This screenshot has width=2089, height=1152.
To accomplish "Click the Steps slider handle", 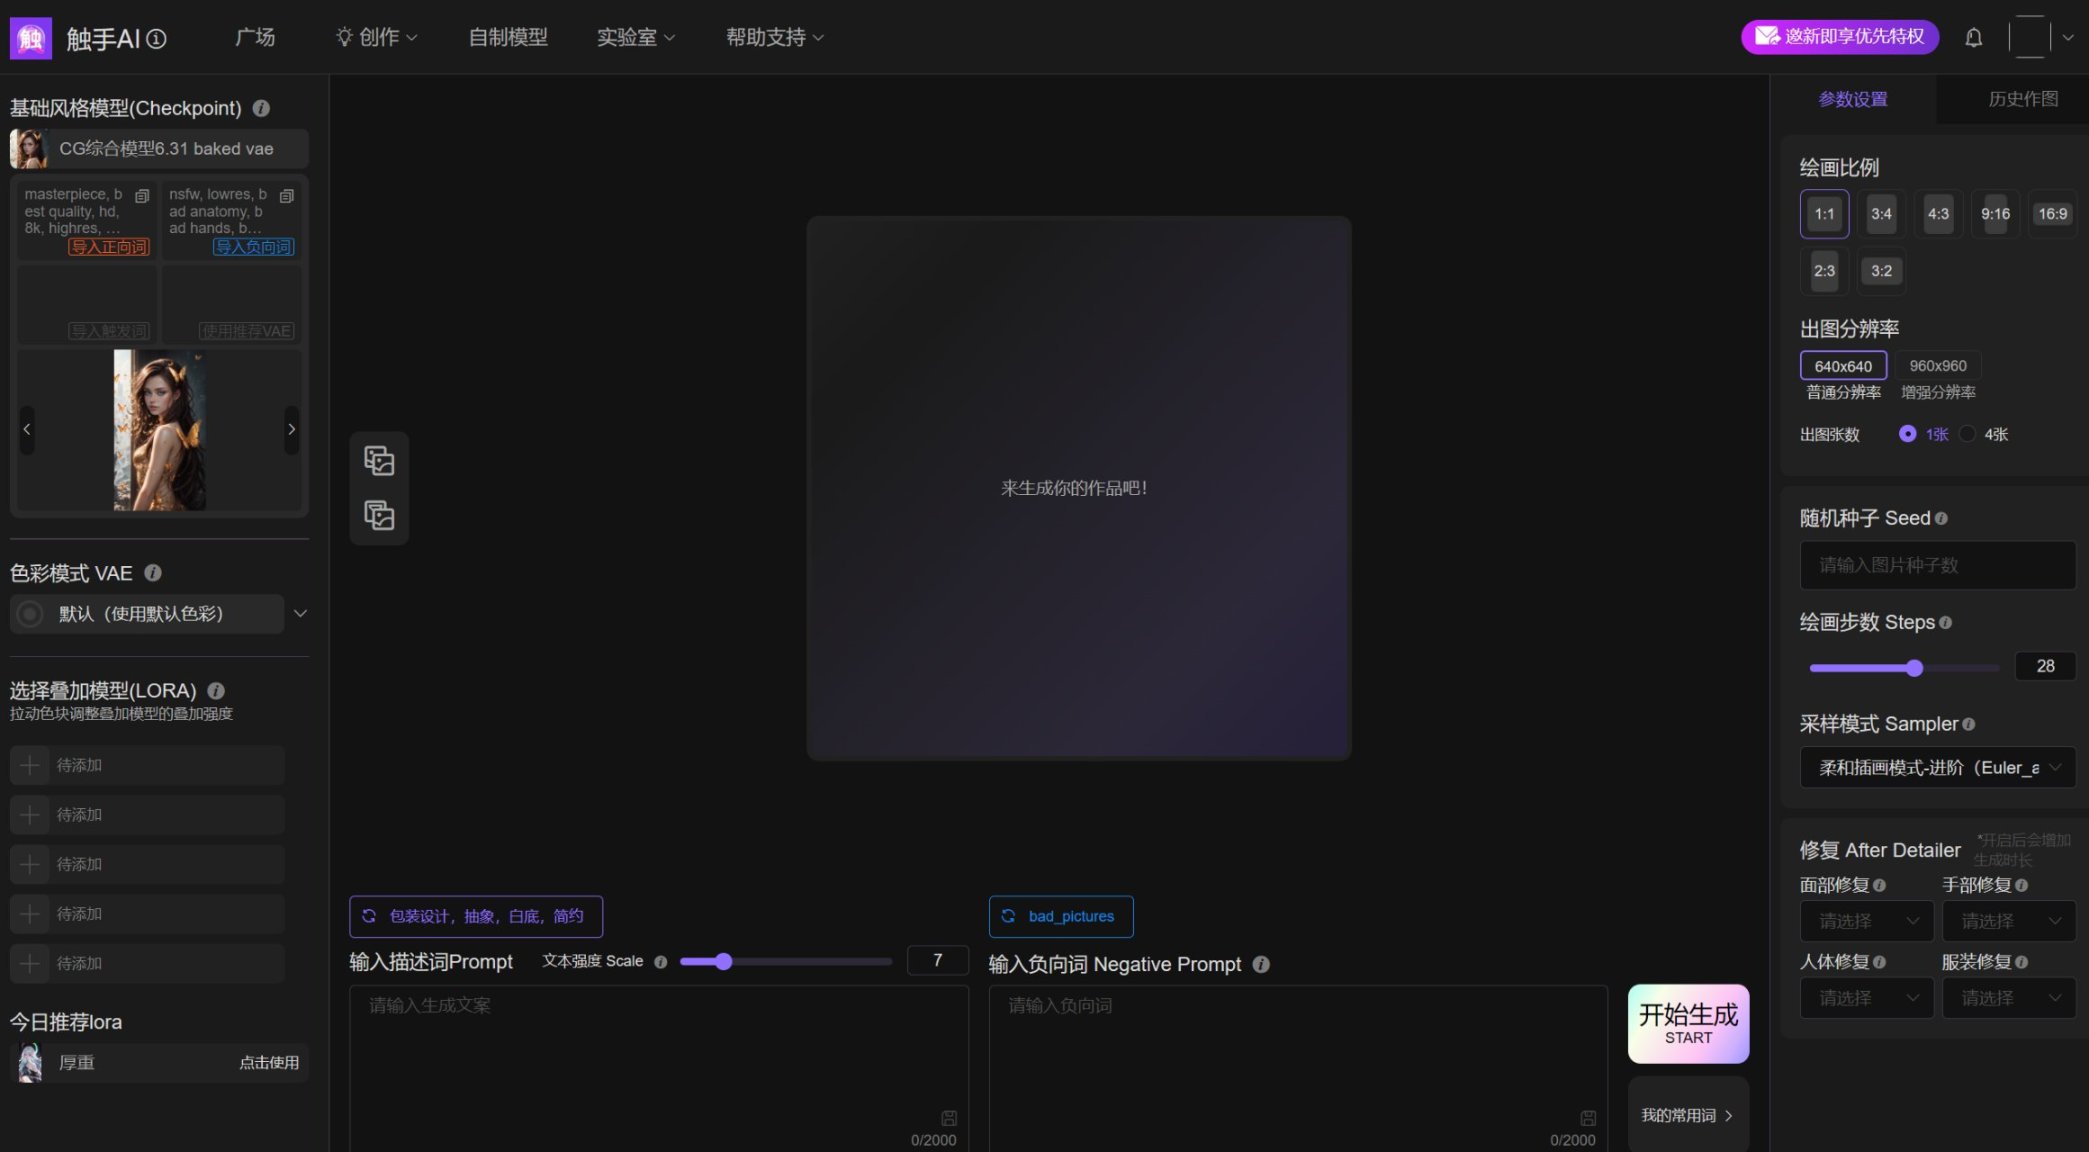I will coord(1914,668).
